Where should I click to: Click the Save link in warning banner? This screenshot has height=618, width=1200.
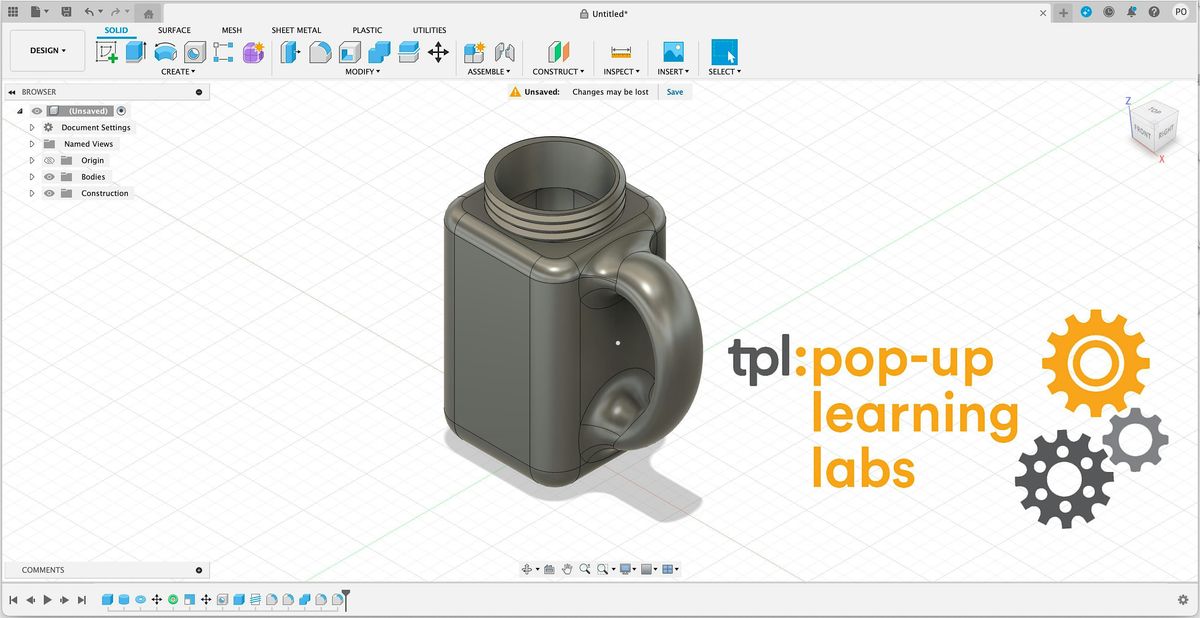(675, 92)
